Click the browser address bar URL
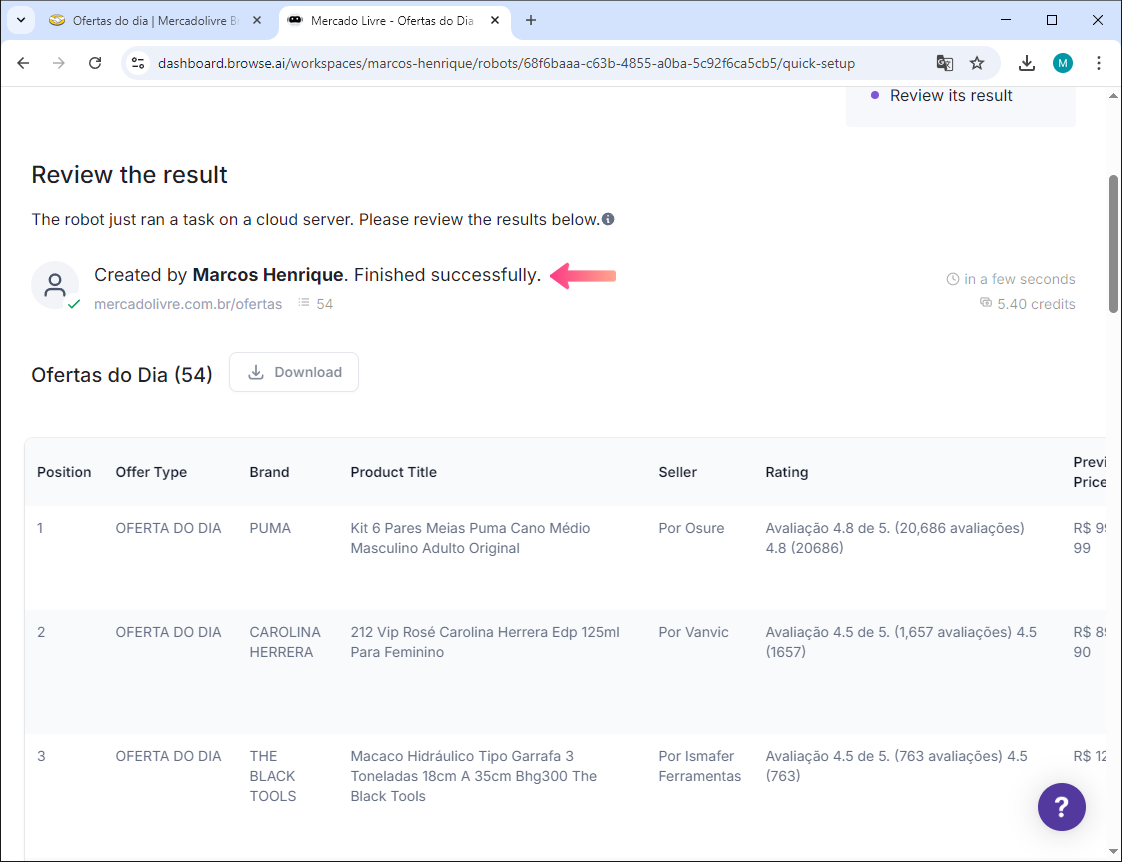This screenshot has height=862, width=1122. click(506, 63)
